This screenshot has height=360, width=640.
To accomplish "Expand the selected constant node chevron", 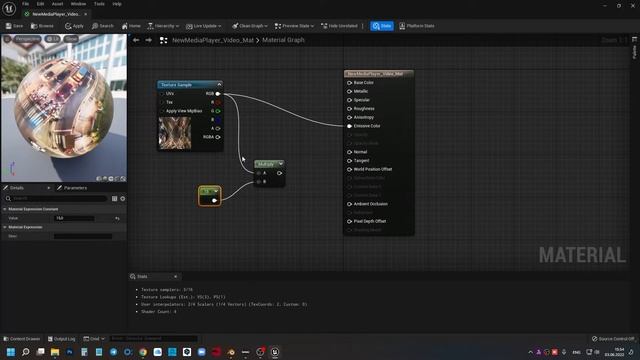I will pos(216,191).
